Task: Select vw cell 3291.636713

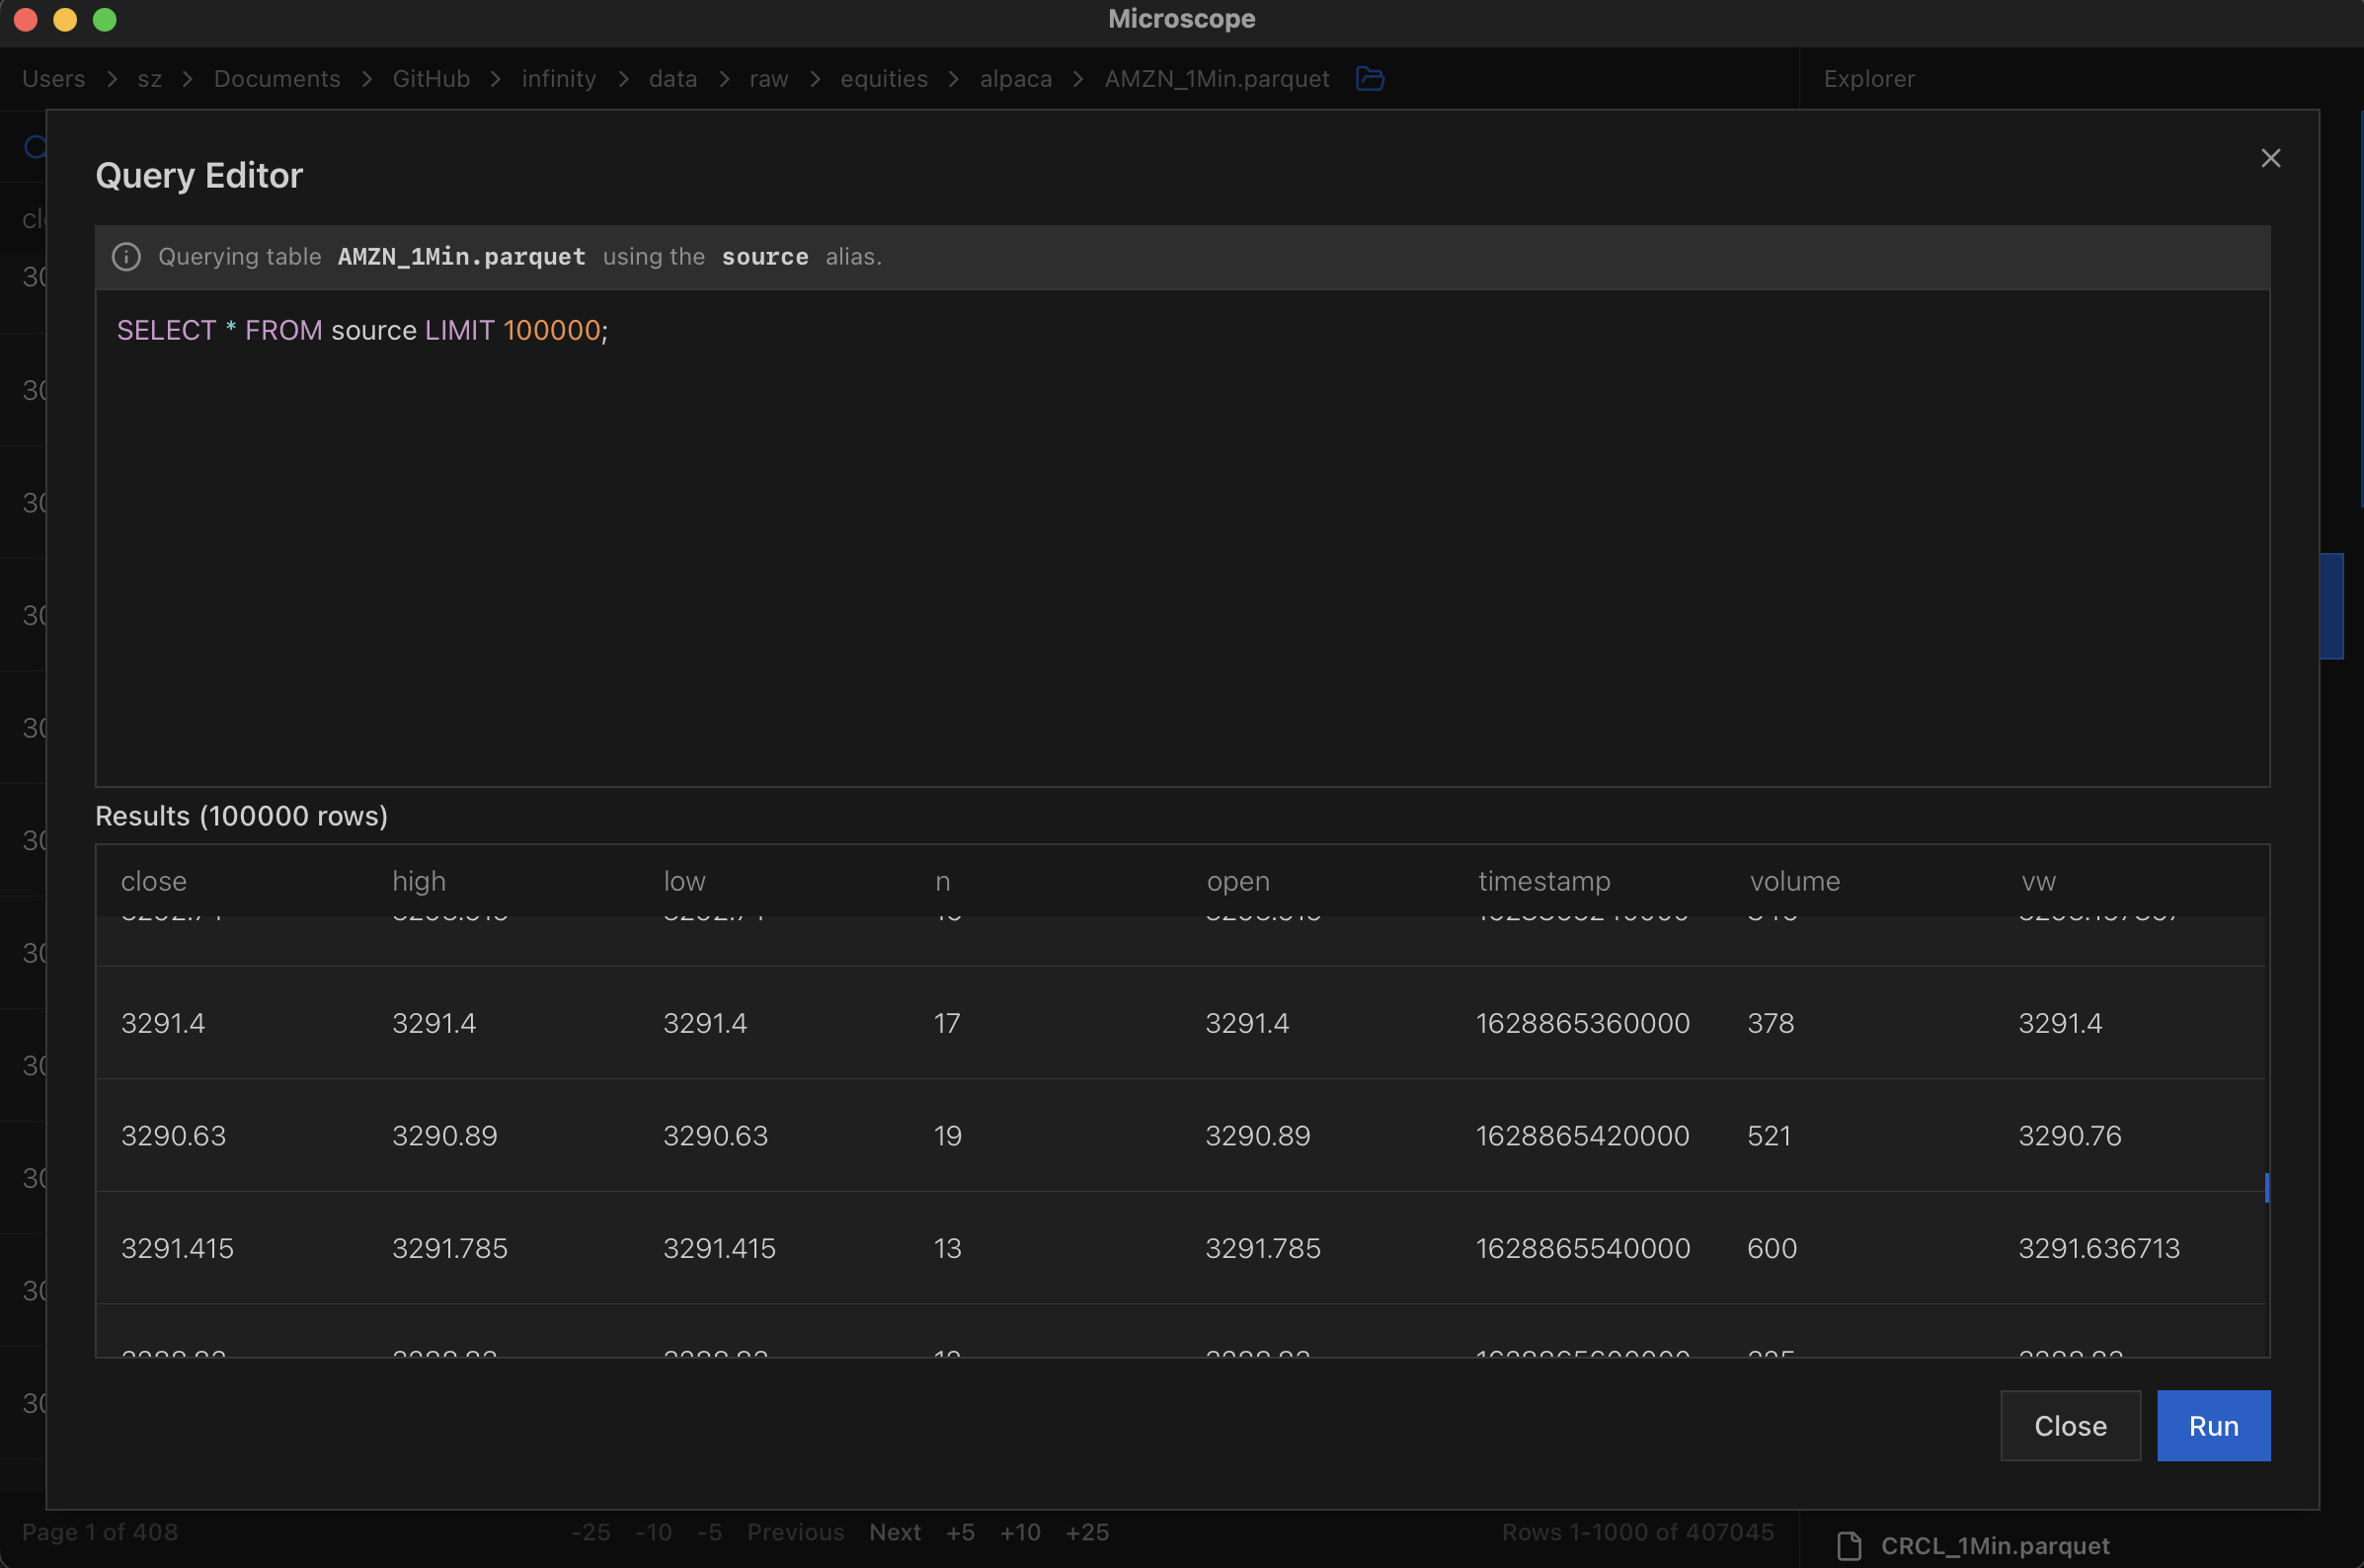Action: [2099, 1248]
